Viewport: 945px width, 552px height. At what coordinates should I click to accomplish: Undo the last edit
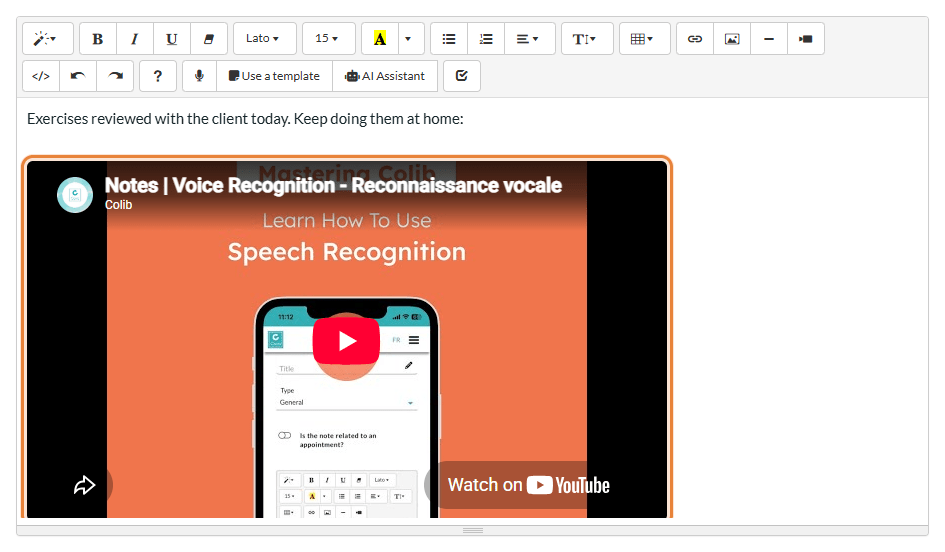[78, 76]
